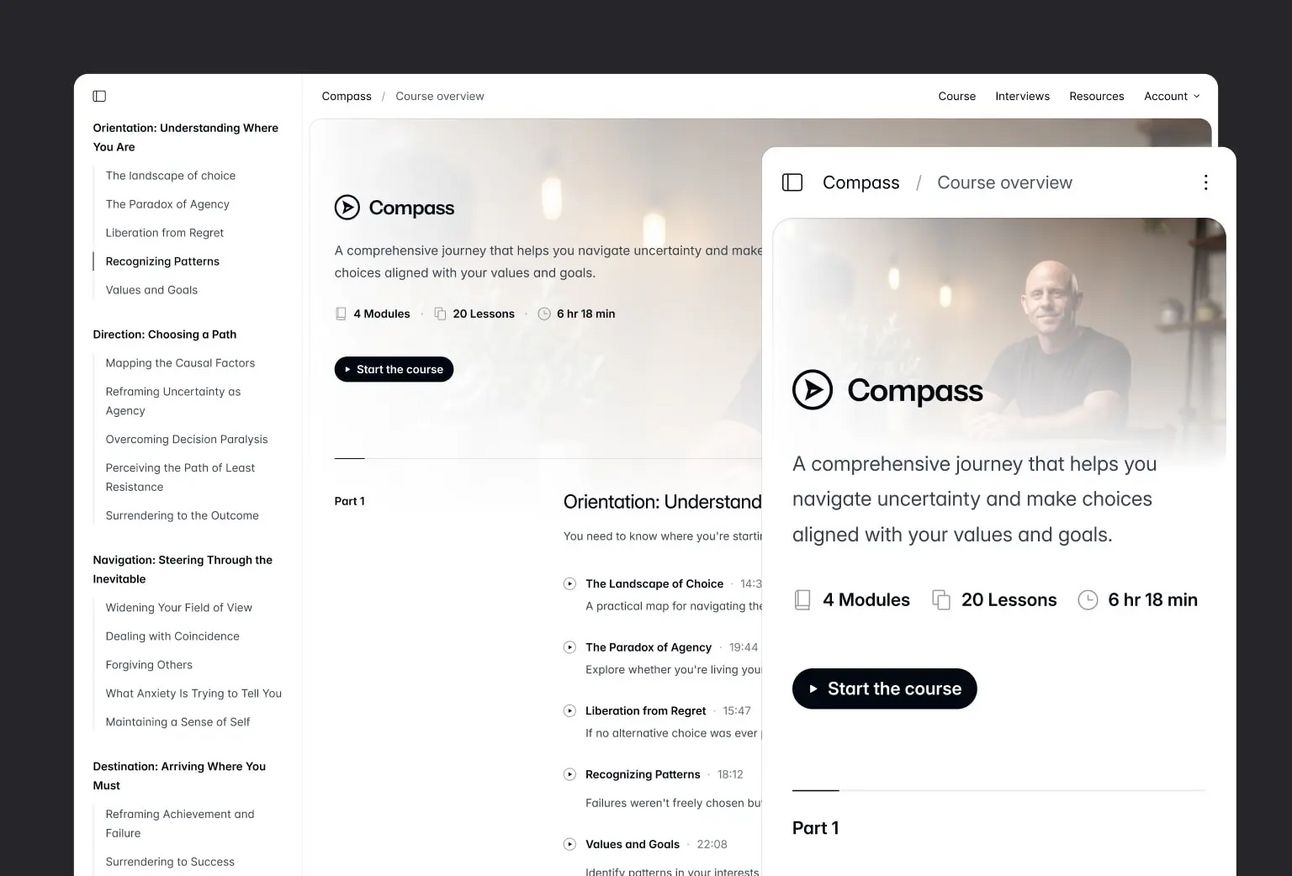Start the course in the mobile preview
Viewport: 1292px width, 876px height.
coord(884,689)
